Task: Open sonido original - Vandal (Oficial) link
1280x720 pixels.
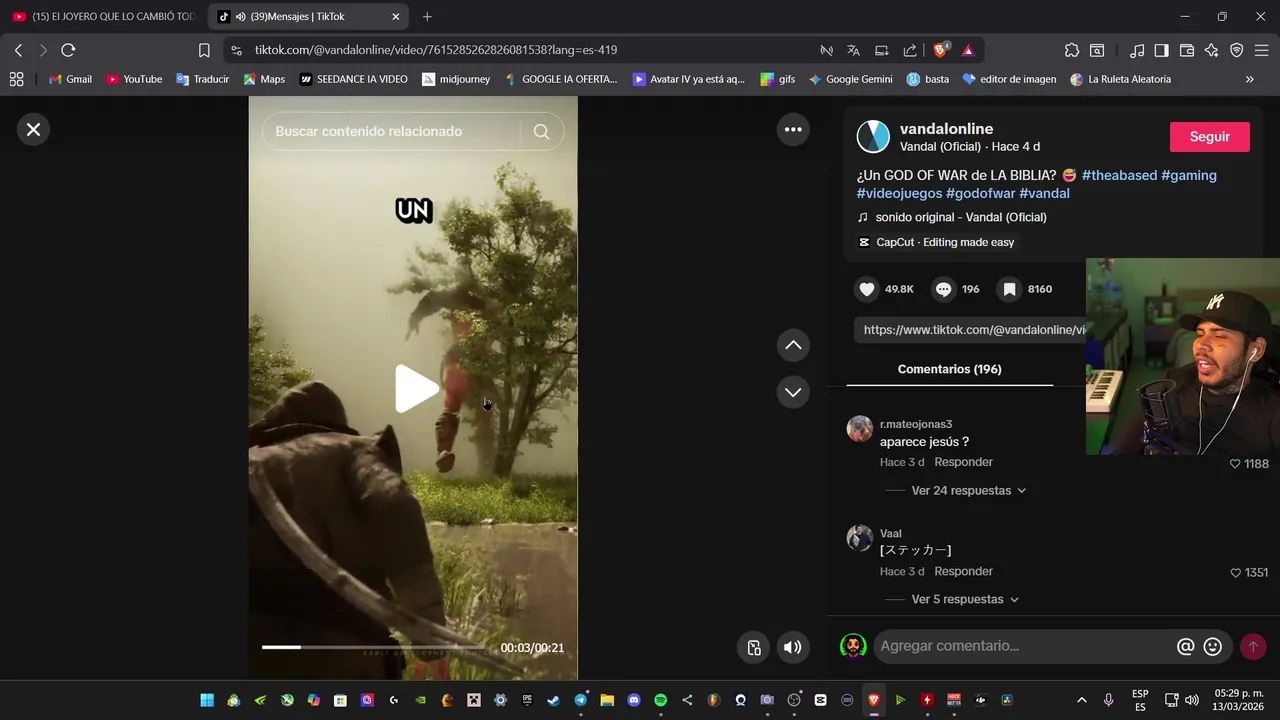Action: [x=961, y=217]
